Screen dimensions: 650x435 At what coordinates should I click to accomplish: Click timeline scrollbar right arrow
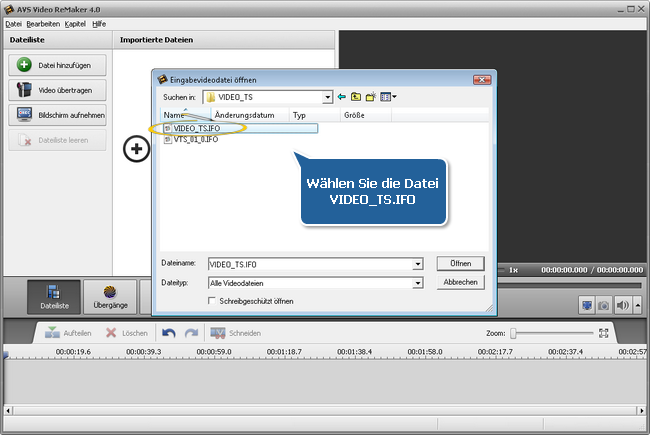[x=641, y=411]
